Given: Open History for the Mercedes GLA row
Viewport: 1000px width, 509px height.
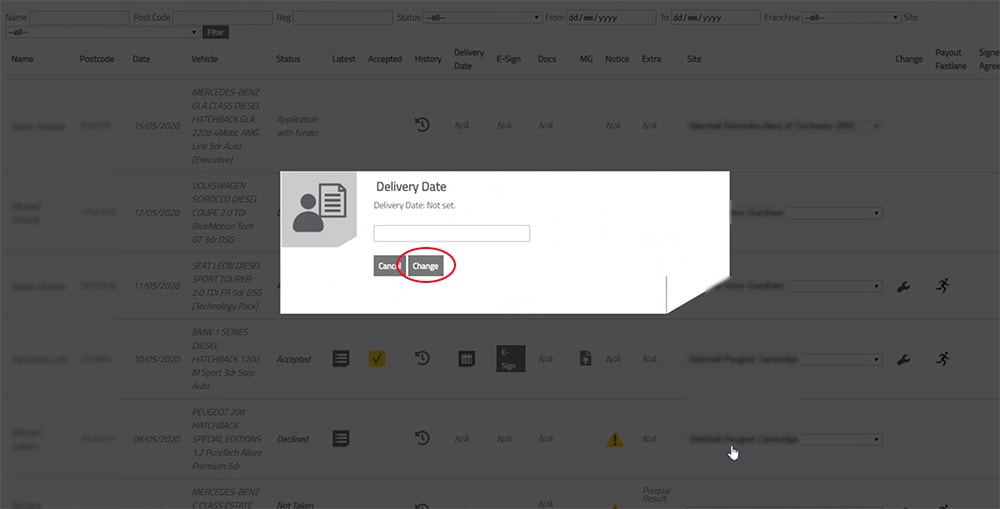Looking at the screenshot, I should (x=423, y=125).
